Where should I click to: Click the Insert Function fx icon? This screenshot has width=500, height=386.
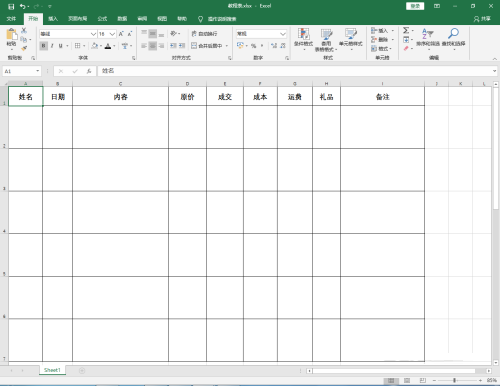[x=89, y=71]
